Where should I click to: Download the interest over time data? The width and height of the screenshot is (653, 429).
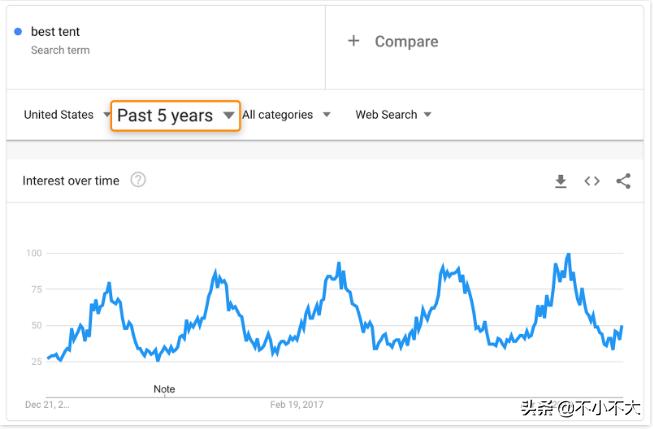pyautogui.click(x=561, y=181)
